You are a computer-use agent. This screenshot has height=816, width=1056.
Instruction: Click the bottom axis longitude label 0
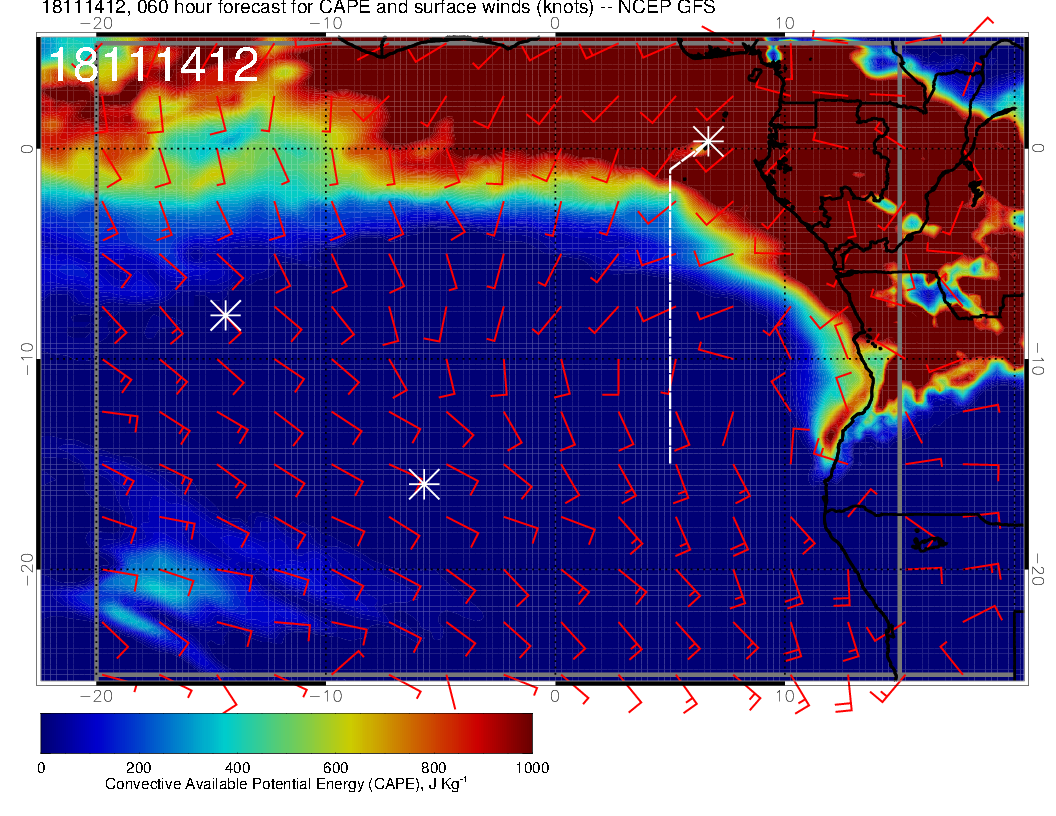tap(556, 694)
